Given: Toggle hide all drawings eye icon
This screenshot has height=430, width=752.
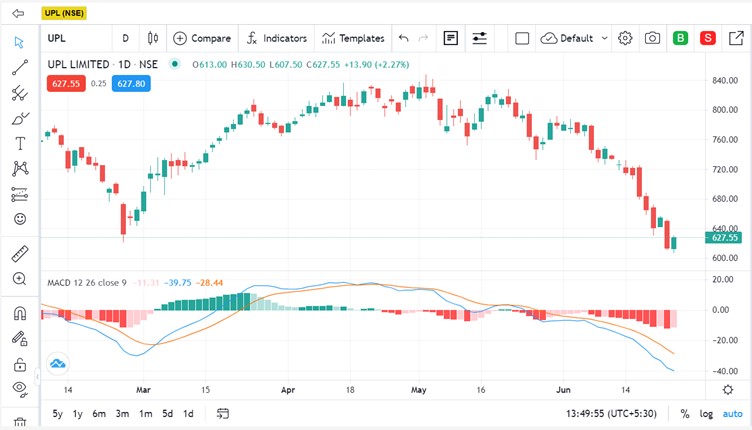Looking at the screenshot, I should (20, 389).
